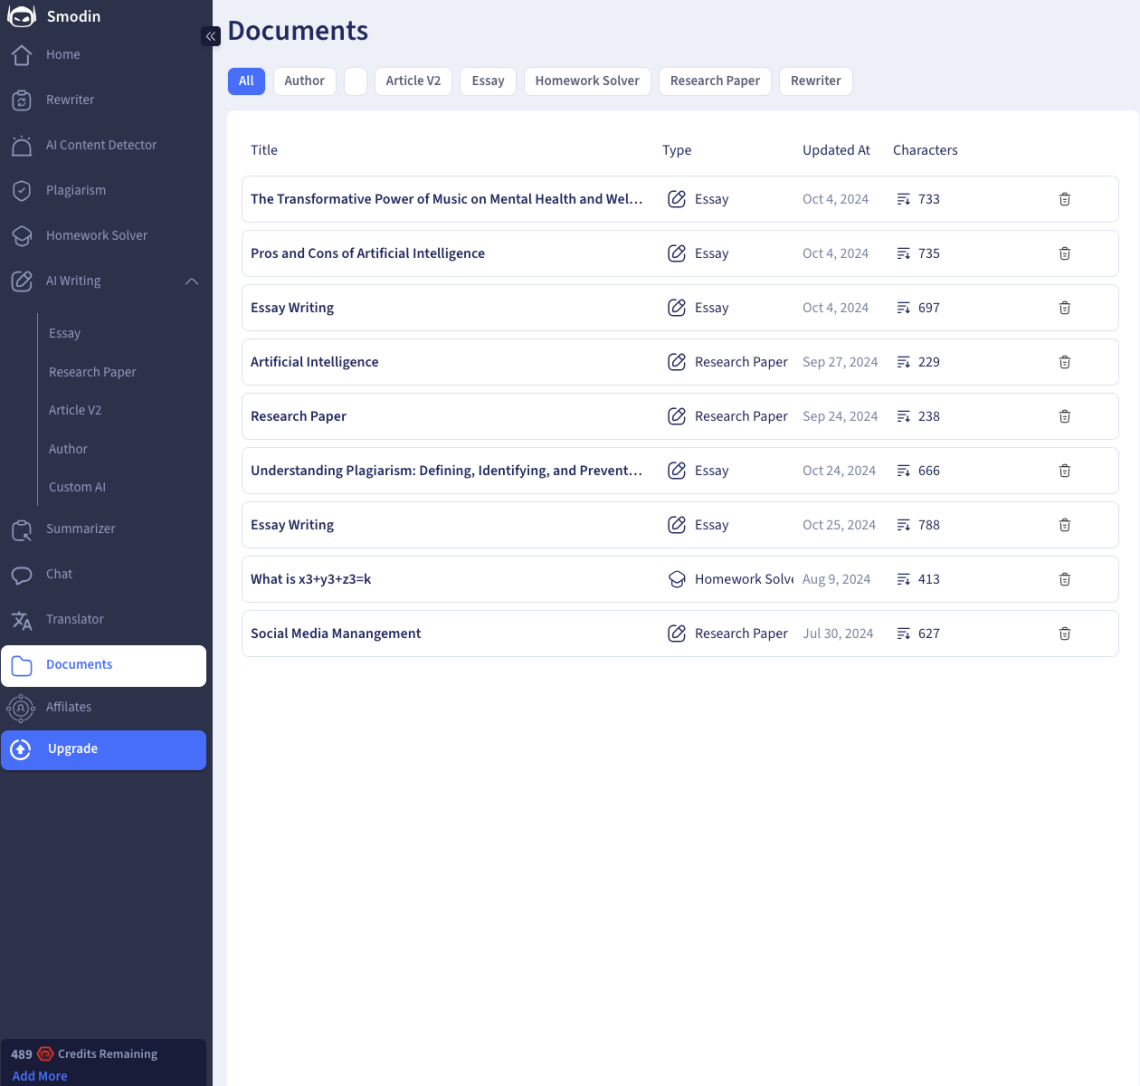The height and width of the screenshot is (1086, 1140).
Task: Launch the Translator tool
Action: point(74,619)
